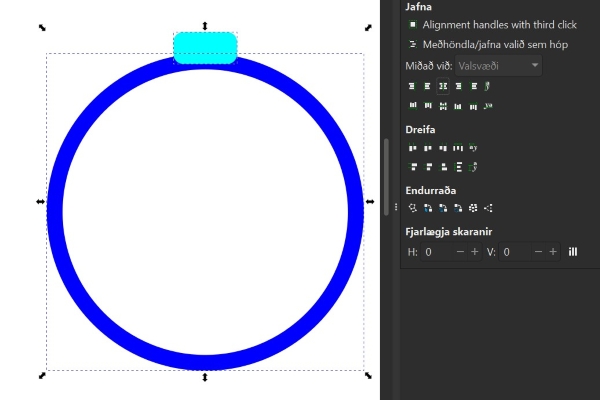
Task: Make vertical gaps equal under Dreifa
Action: [x=458, y=166]
